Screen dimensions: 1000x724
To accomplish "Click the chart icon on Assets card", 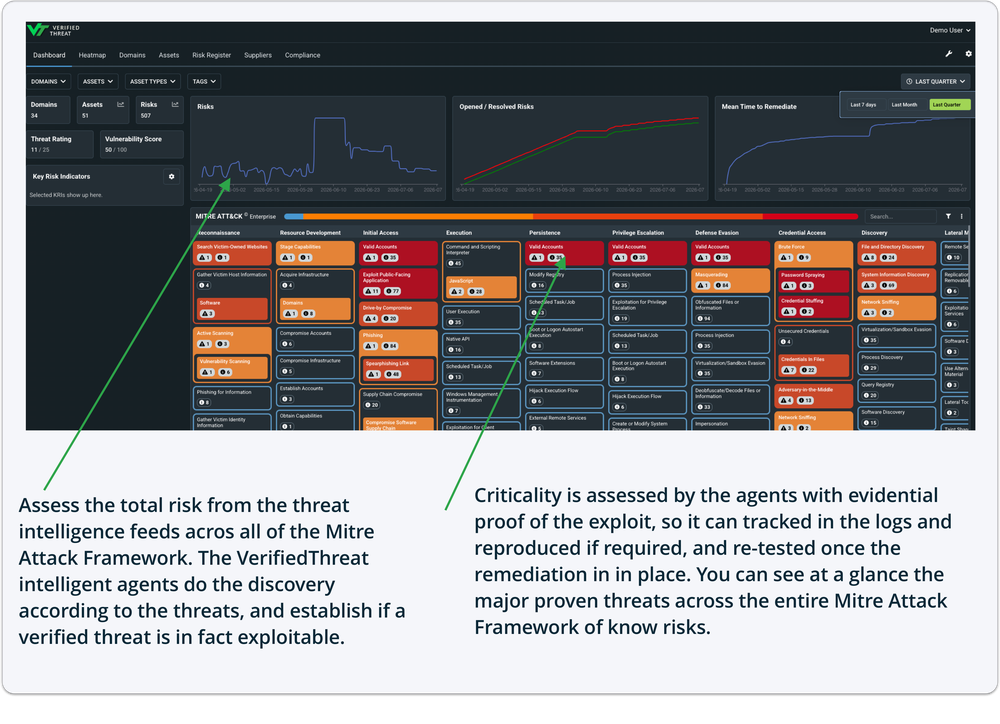I will tap(121, 105).
